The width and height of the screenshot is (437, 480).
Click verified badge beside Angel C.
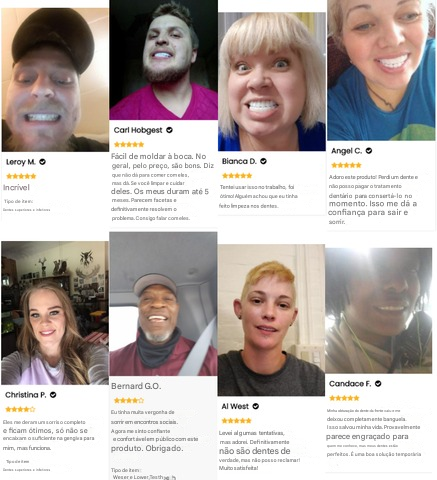coord(369,151)
